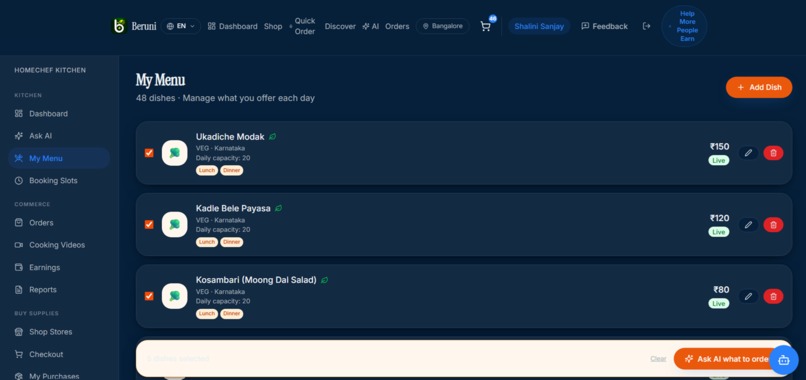
Task: Click Ask AI what to order button
Action: (x=726, y=359)
